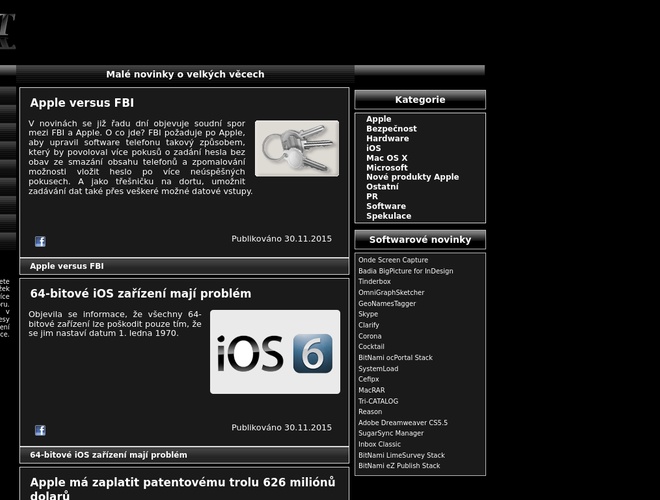Open the SugarSync Manager link
660x500 pixels.
[391, 434]
